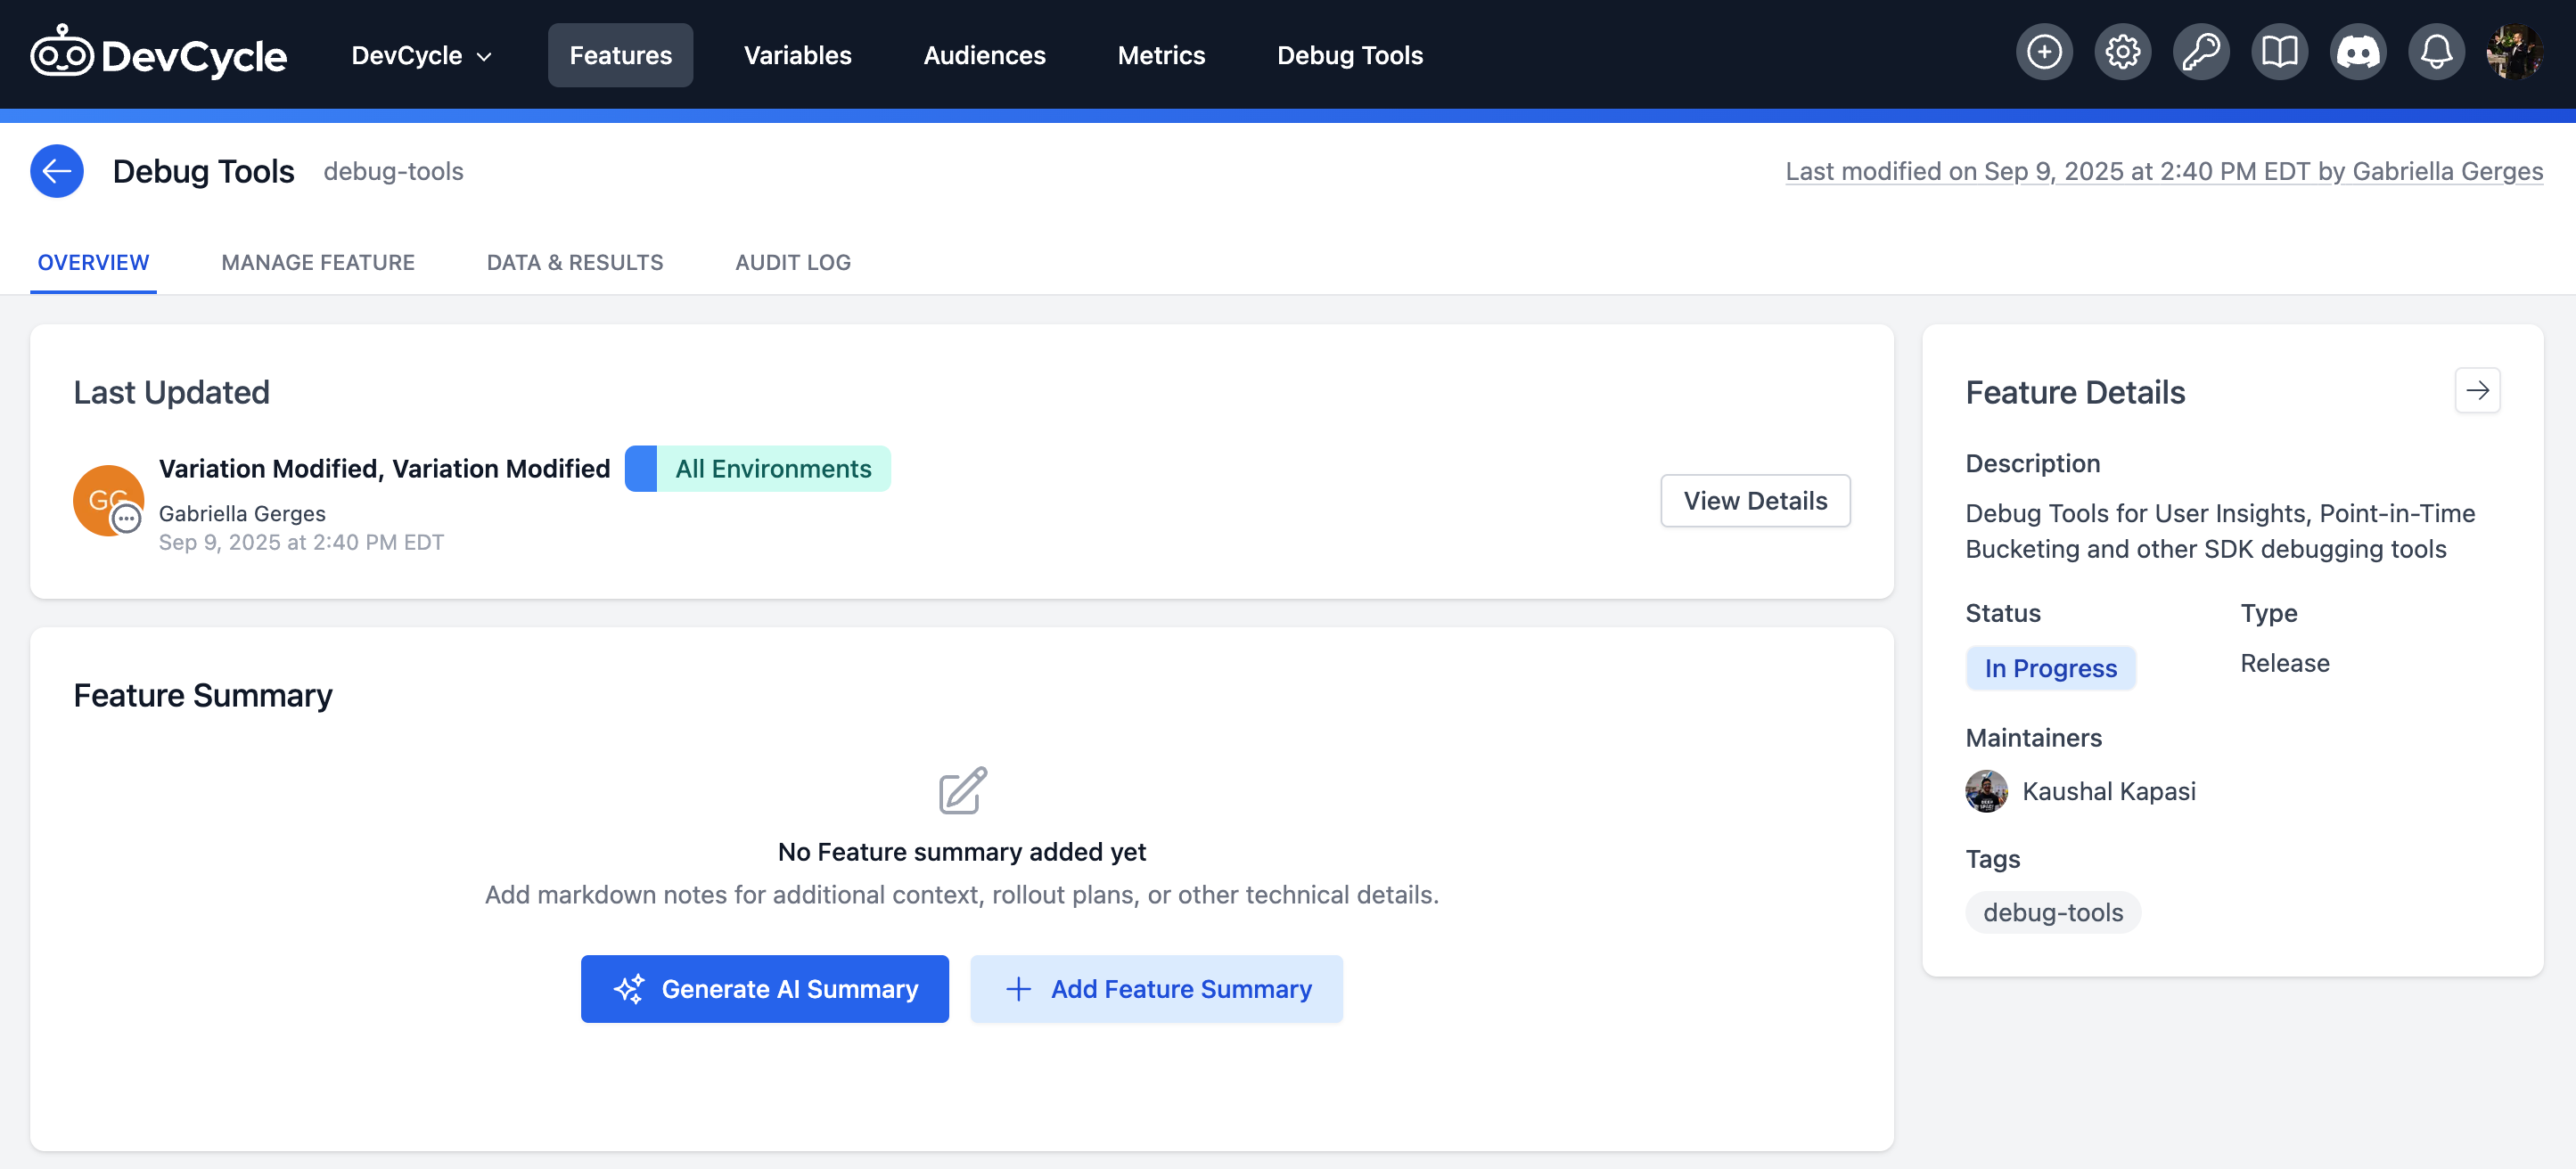The height and width of the screenshot is (1169, 2576).
Task: Click the DevCycle robot logo
Action: coord(63,54)
